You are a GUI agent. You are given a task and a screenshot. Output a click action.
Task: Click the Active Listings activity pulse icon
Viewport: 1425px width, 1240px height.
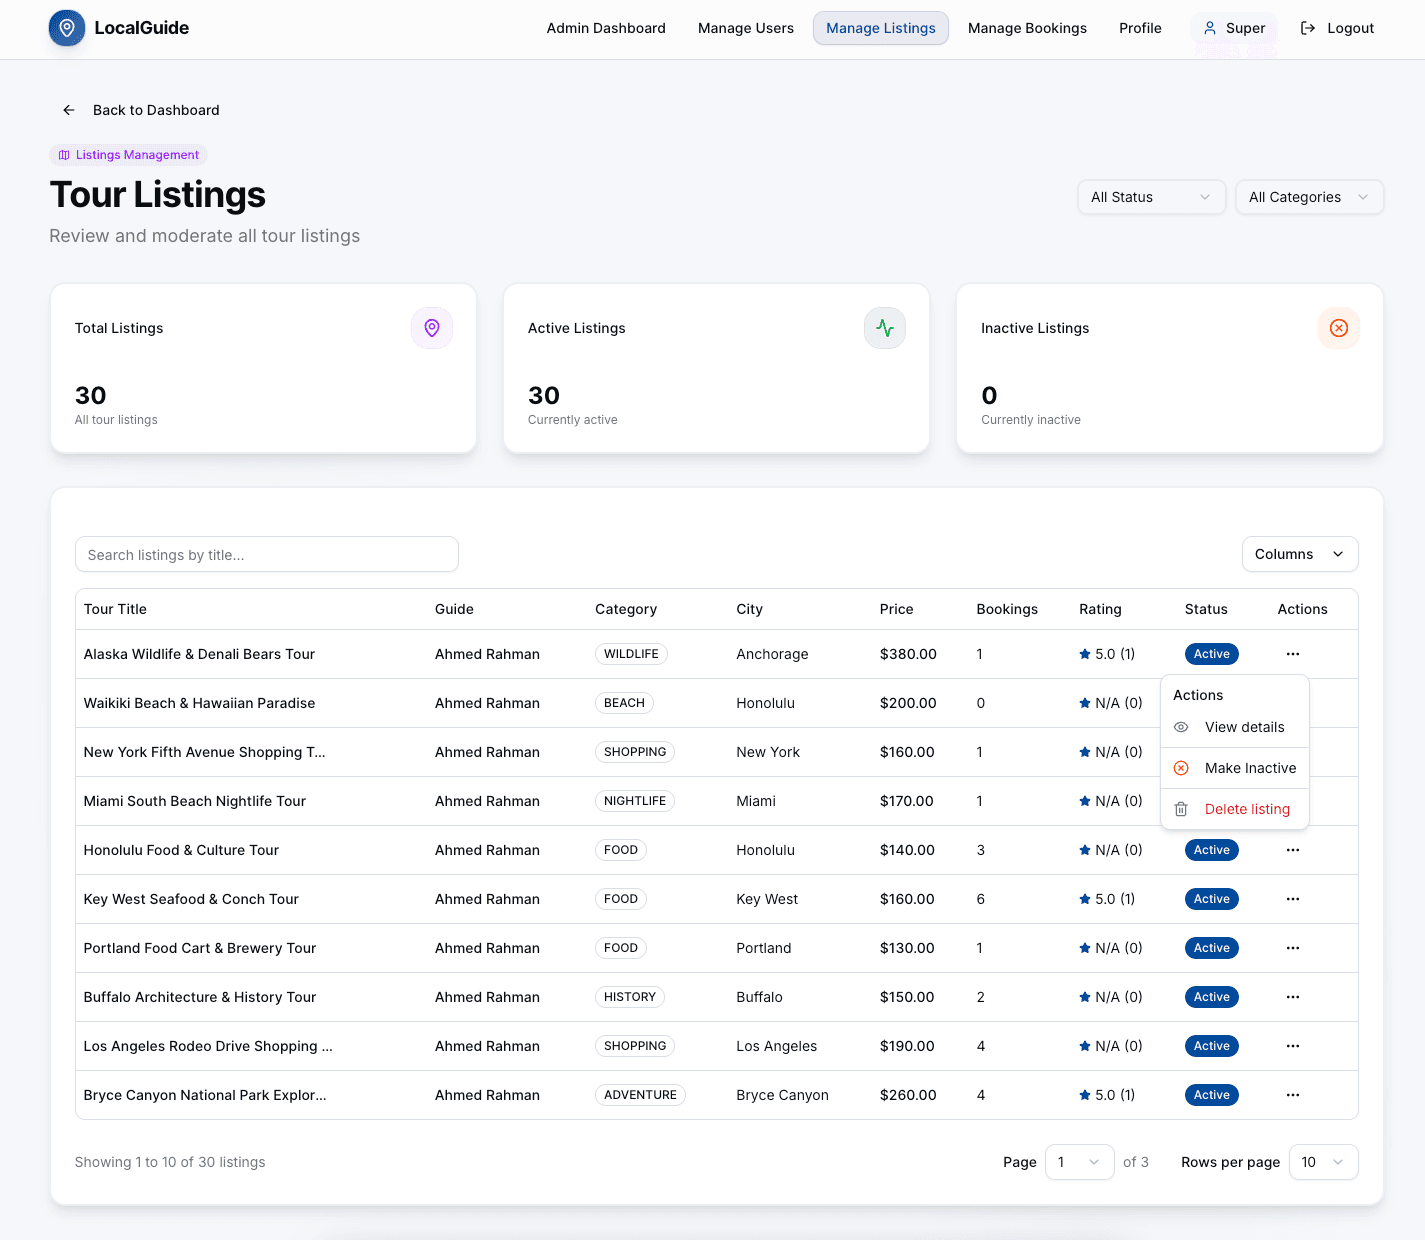point(884,328)
